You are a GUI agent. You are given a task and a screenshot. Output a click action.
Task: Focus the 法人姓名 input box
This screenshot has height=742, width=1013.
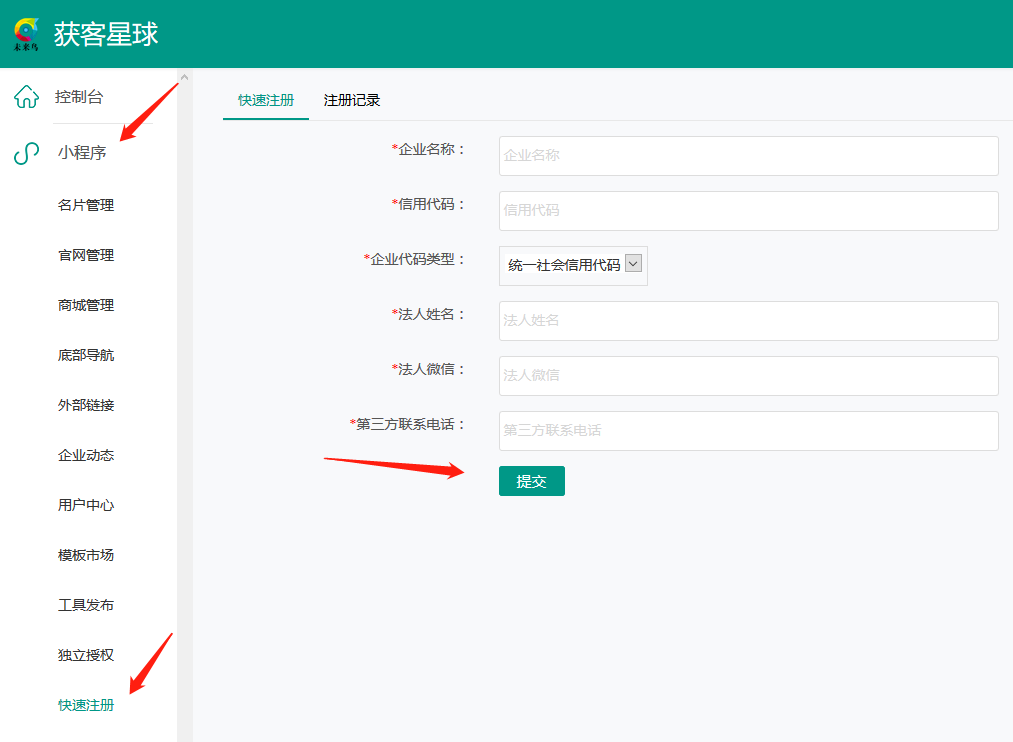[x=748, y=321]
